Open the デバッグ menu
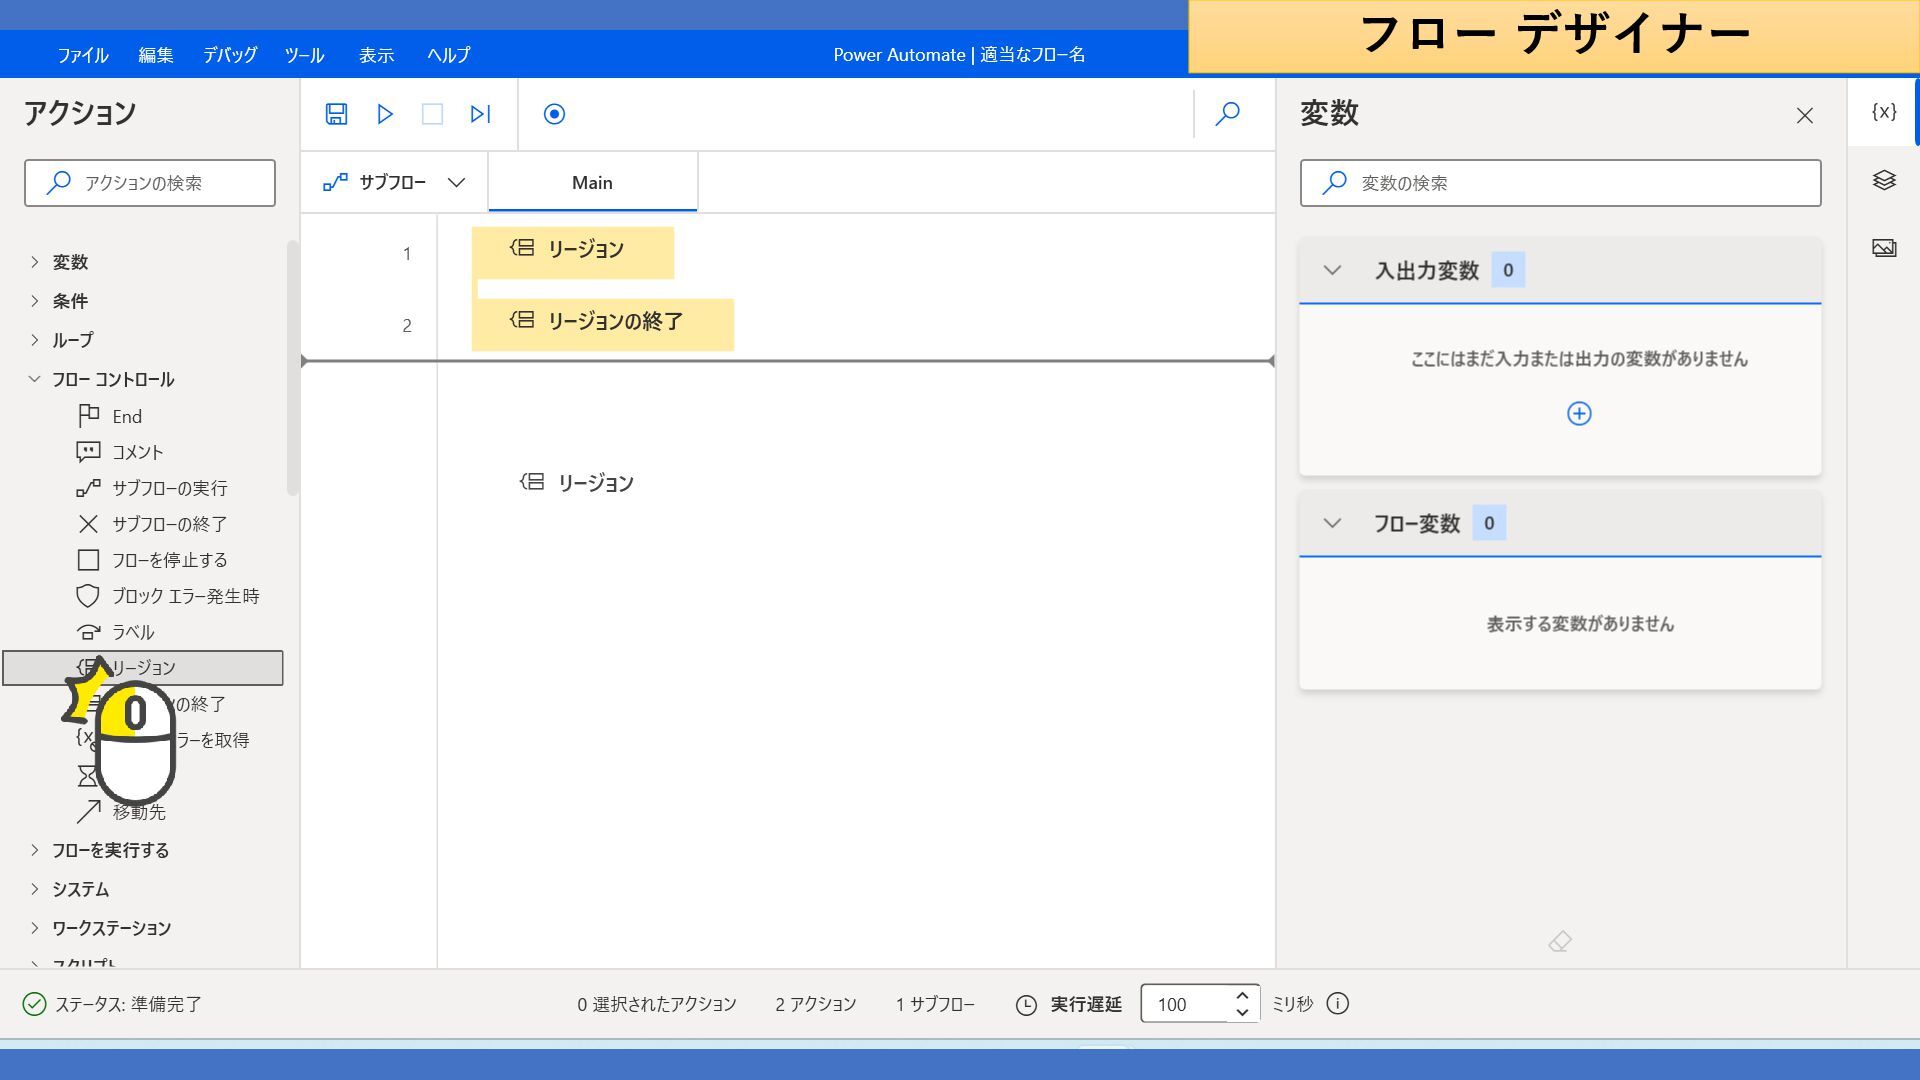 pyautogui.click(x=230, y=55)
